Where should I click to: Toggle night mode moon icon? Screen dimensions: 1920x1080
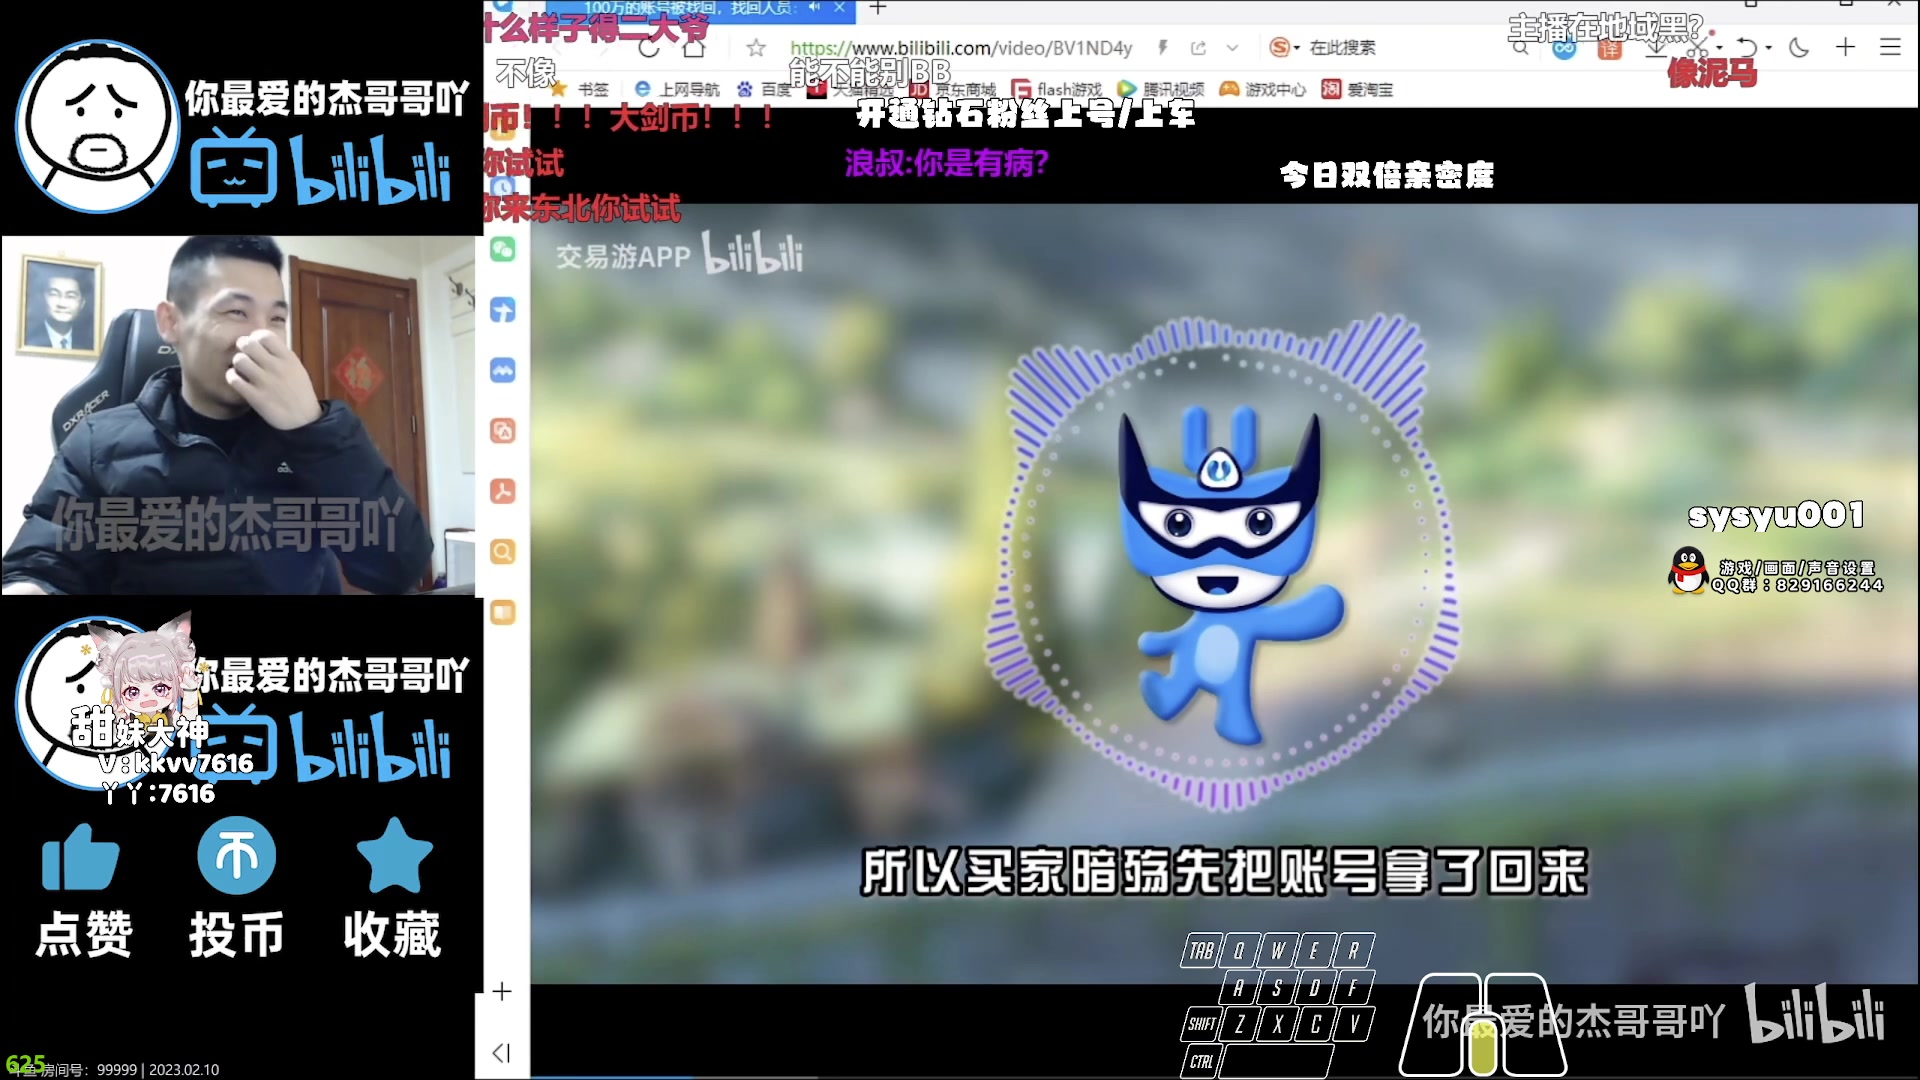point(1798,47)
